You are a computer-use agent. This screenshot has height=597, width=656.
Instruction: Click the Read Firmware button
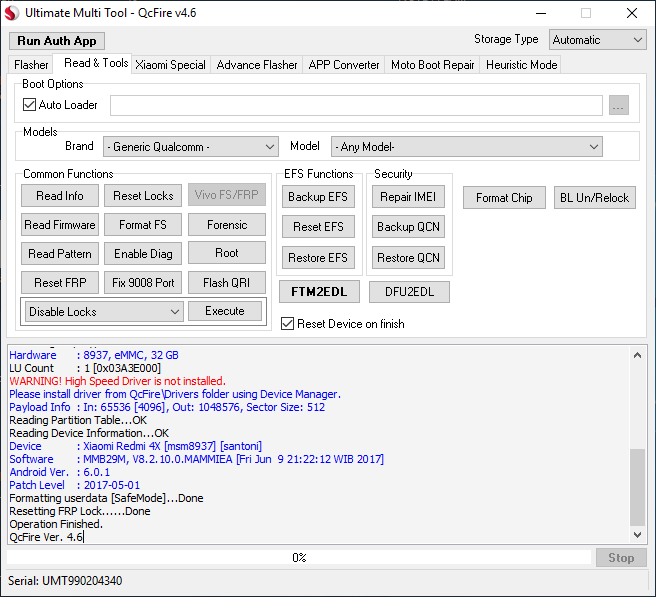click(x=60, y=225)
